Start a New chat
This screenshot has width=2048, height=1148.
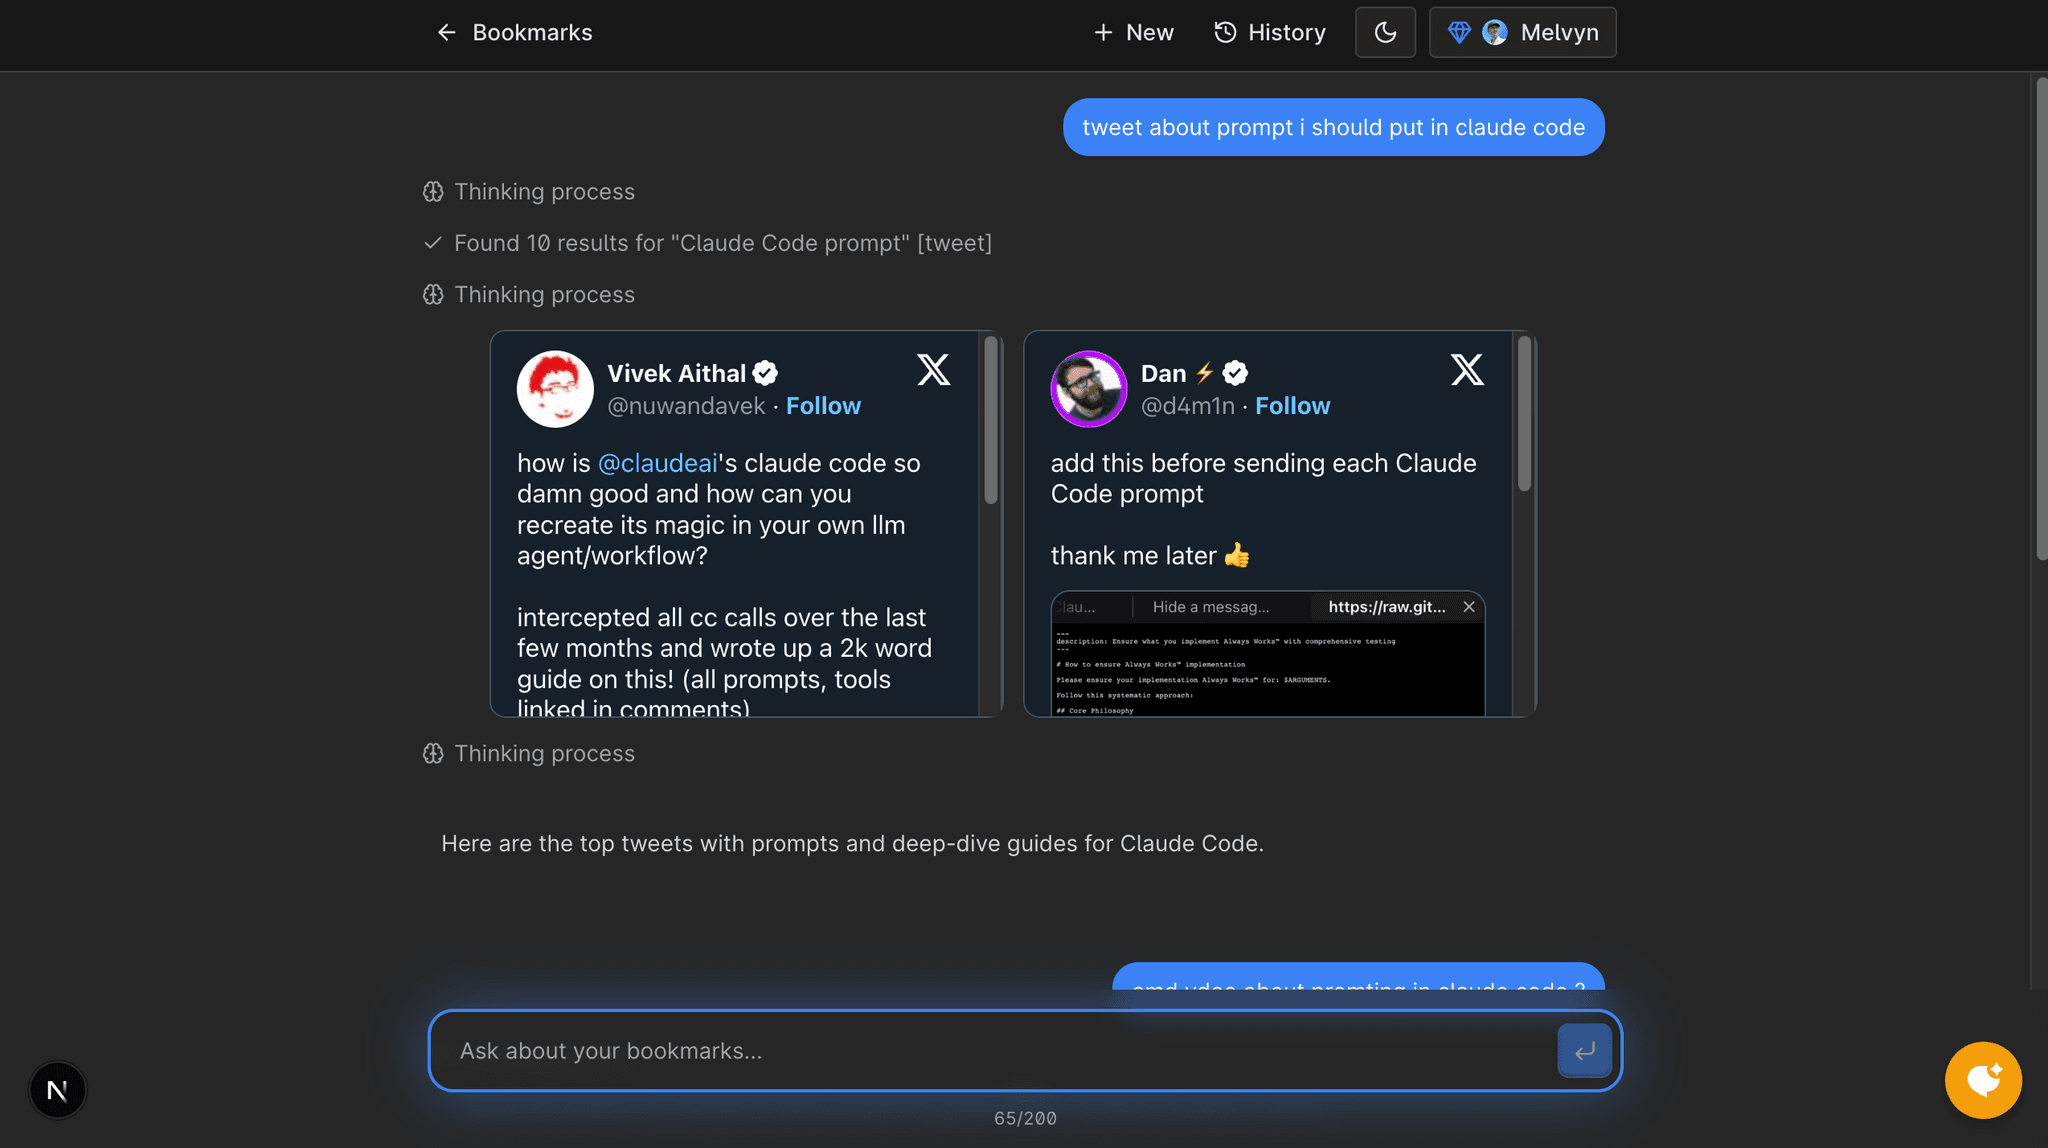[x=1133, y=33]
